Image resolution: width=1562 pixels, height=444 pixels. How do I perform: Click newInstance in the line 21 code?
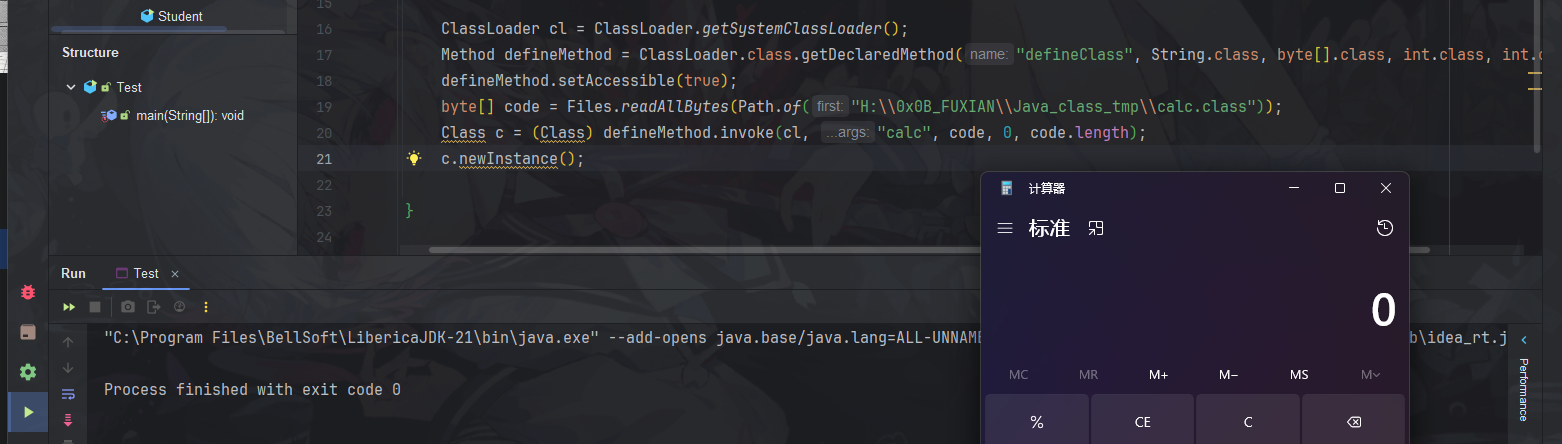pyautogui.click(x=508, y=159)
